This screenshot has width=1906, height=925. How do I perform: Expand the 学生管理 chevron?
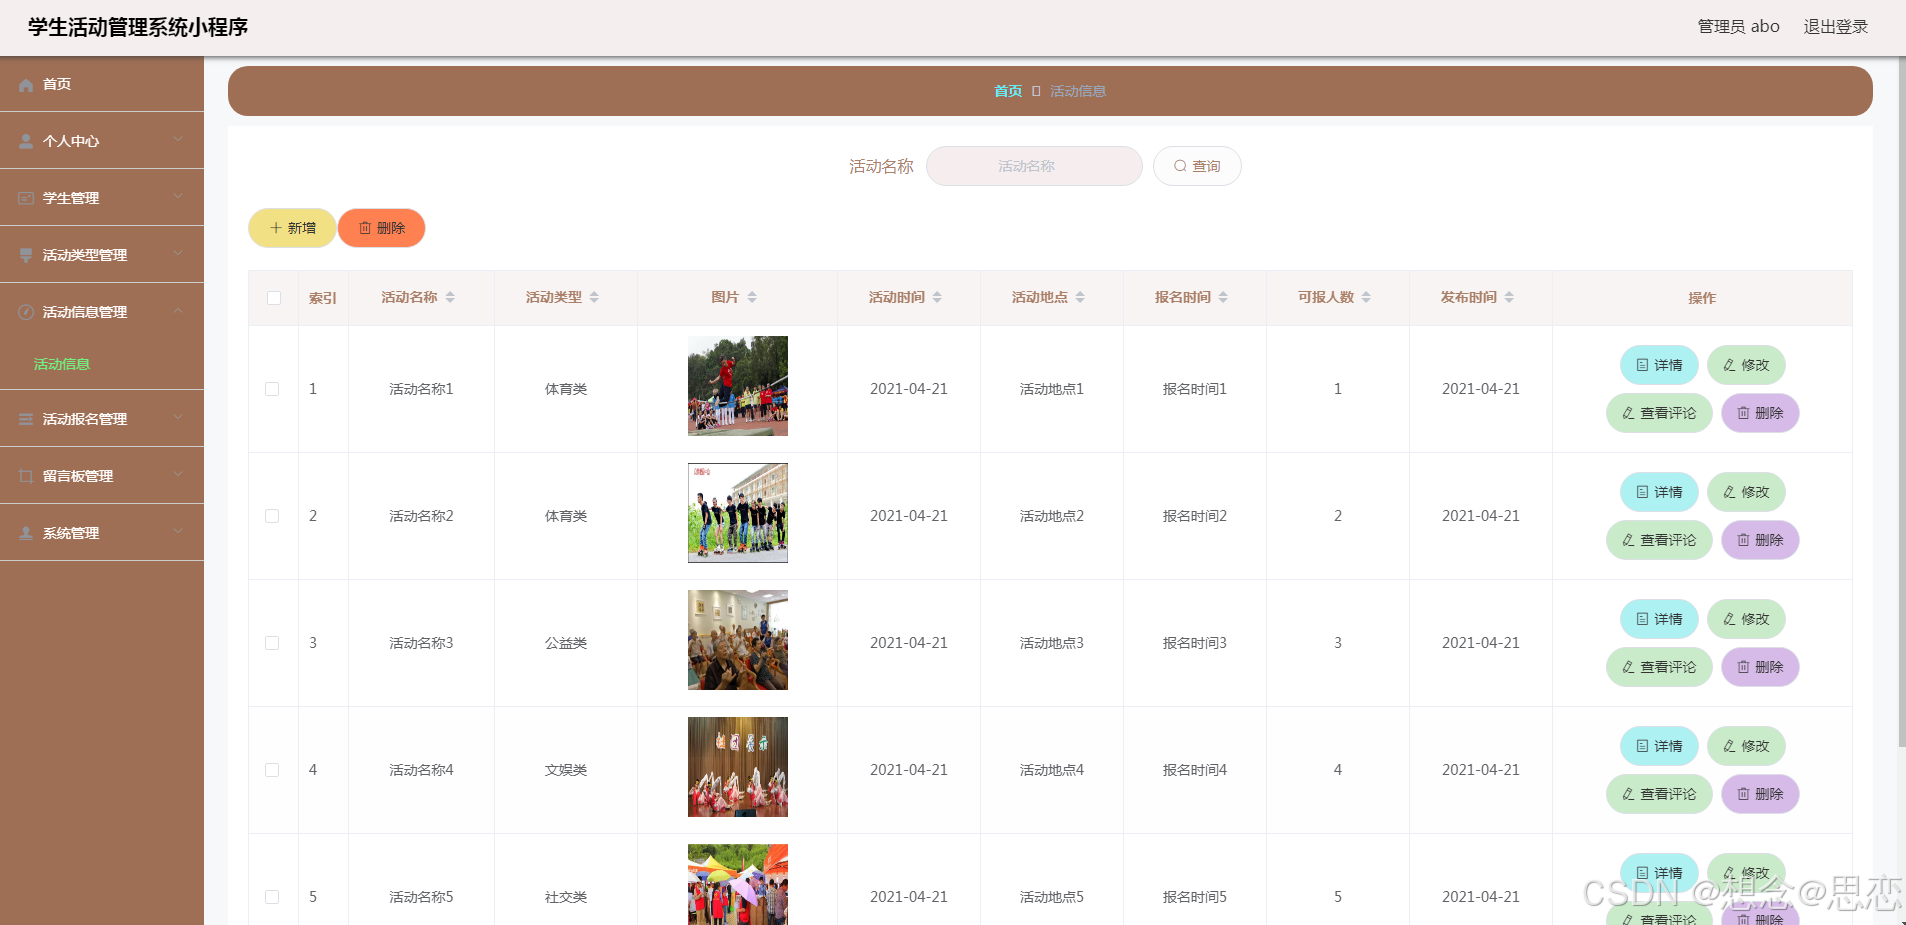coord(178,197)
